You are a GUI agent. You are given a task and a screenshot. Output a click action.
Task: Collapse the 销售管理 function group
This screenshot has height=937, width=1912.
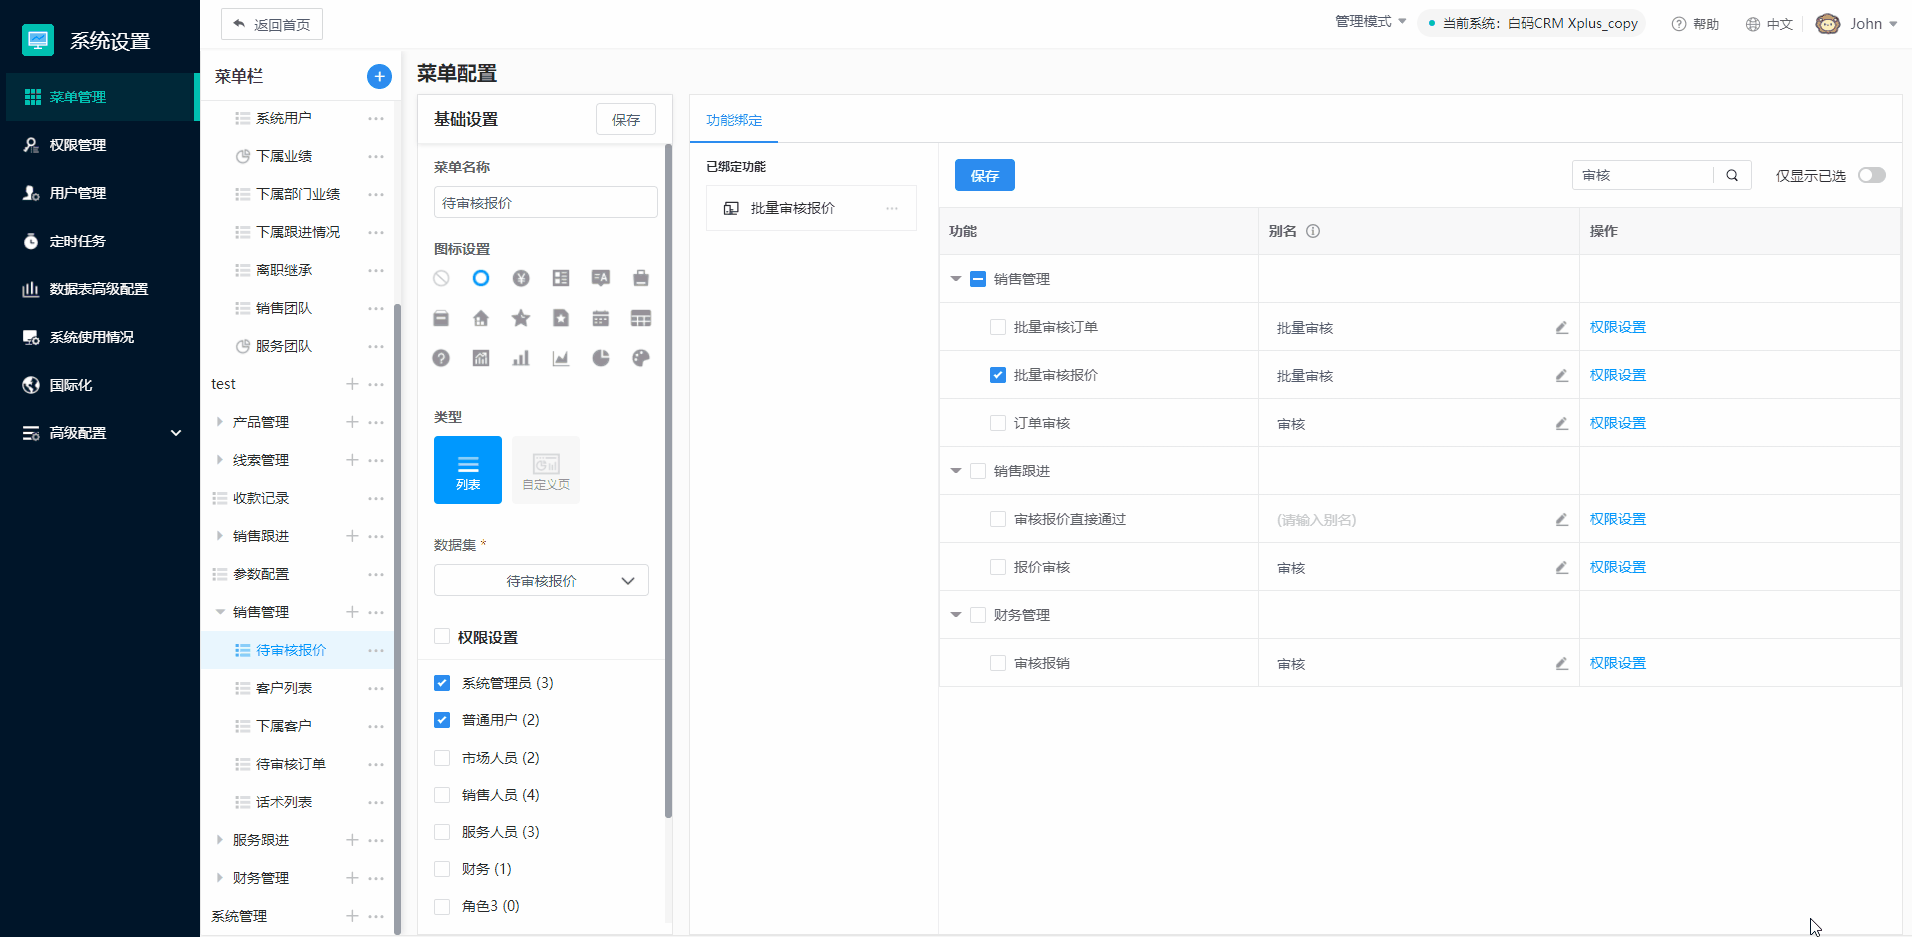955,279
